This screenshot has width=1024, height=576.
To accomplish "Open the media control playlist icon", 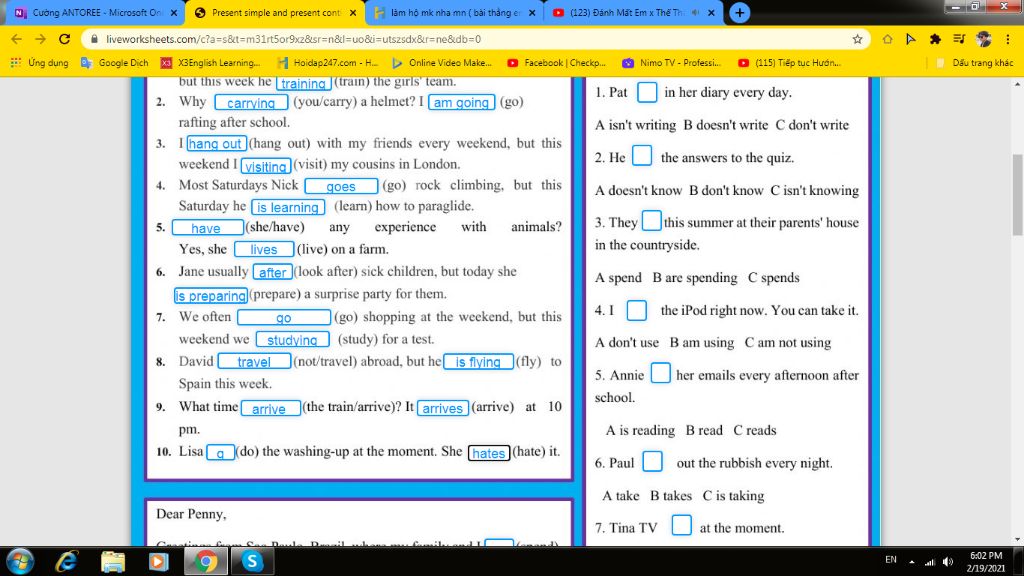I will 959,39.
